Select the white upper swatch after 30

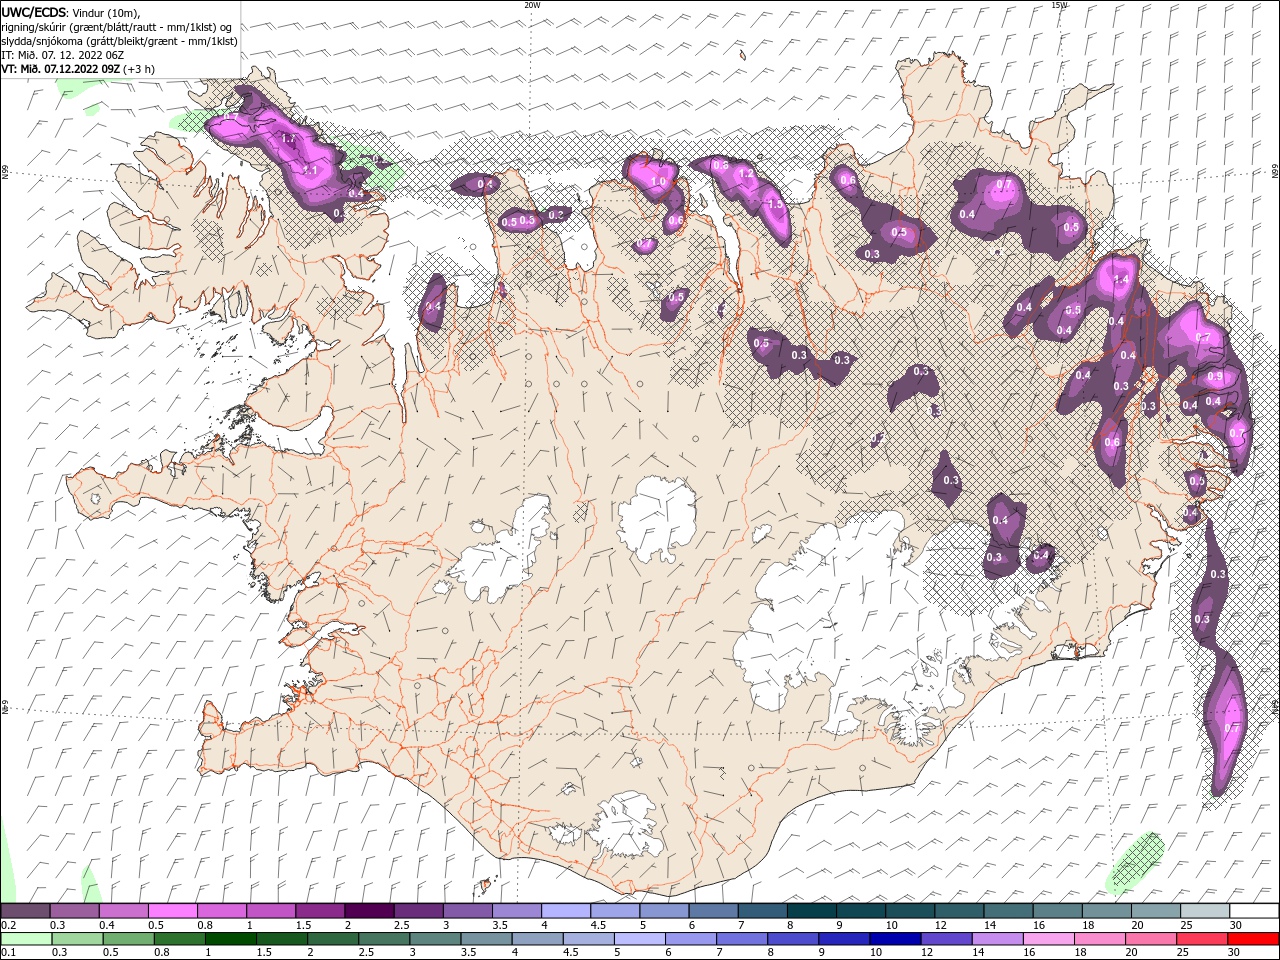pyautogui.click(x=1254, y=911)
